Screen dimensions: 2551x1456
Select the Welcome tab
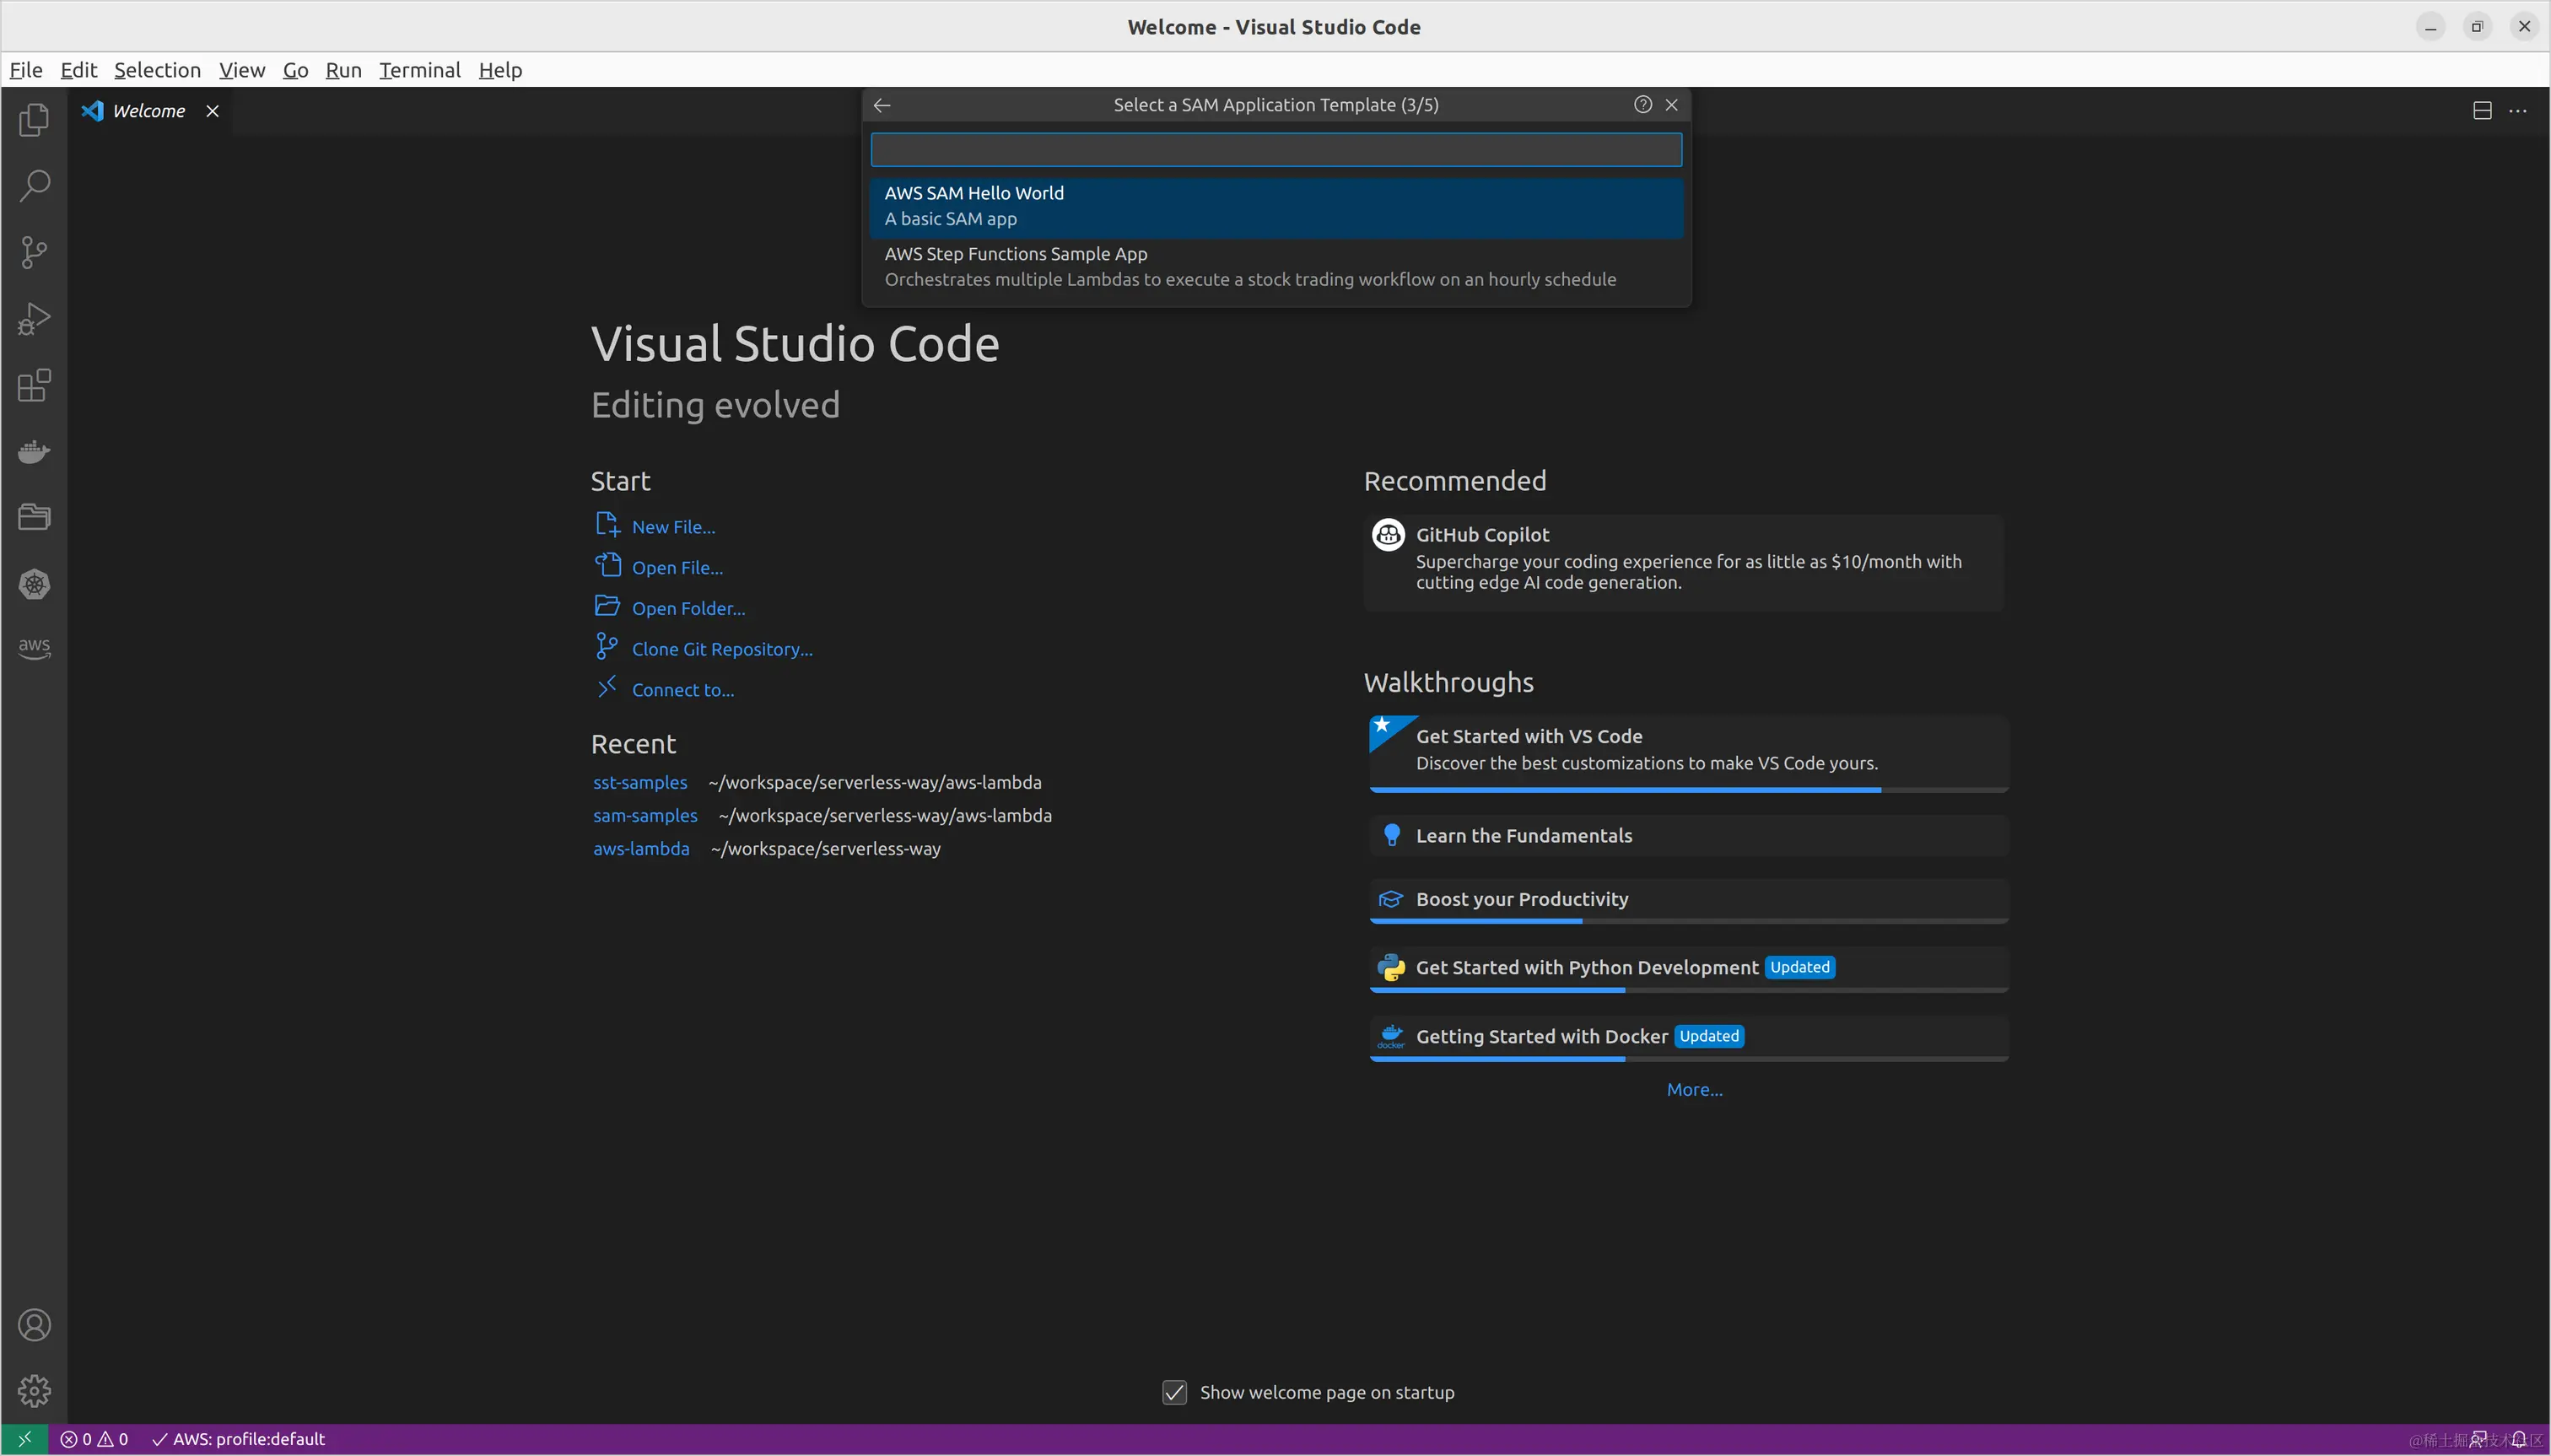pyautogui.click(x=148, y=111)
